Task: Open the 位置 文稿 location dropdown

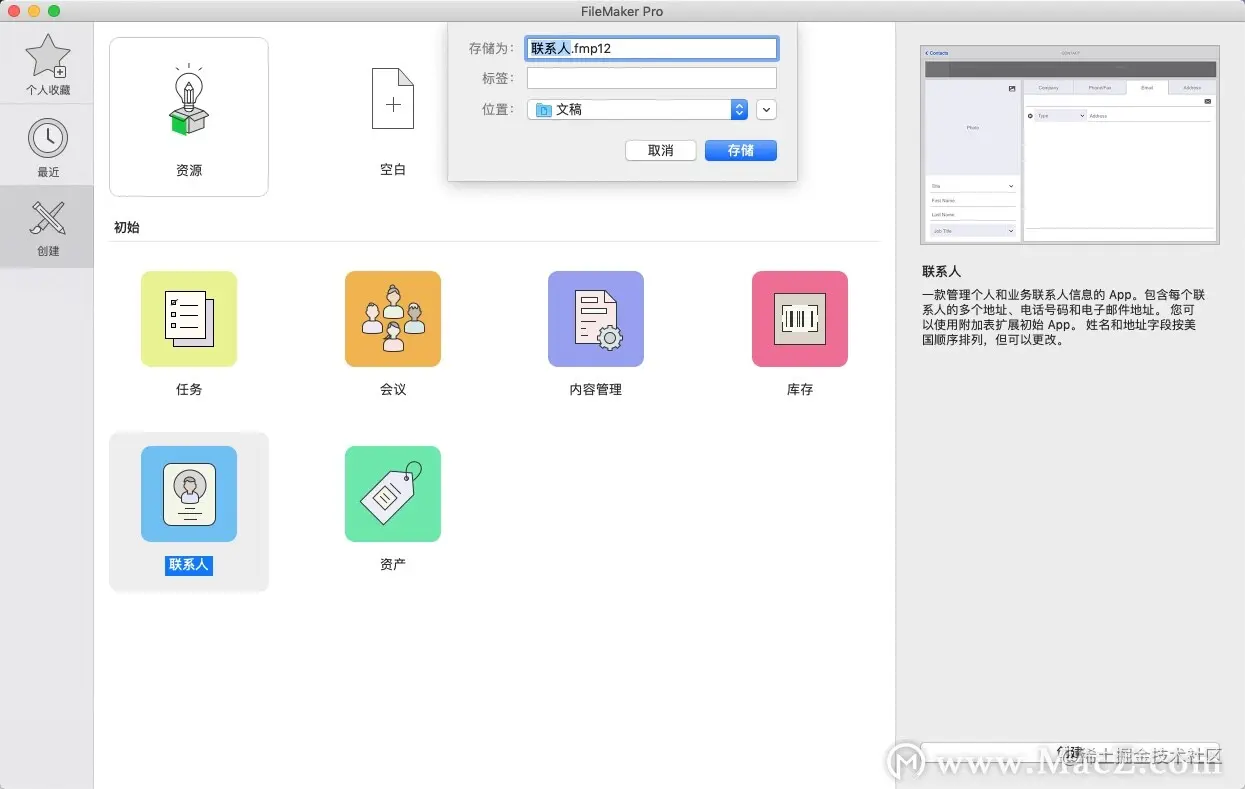Action: pyautogui.click(x=638, y=109)
